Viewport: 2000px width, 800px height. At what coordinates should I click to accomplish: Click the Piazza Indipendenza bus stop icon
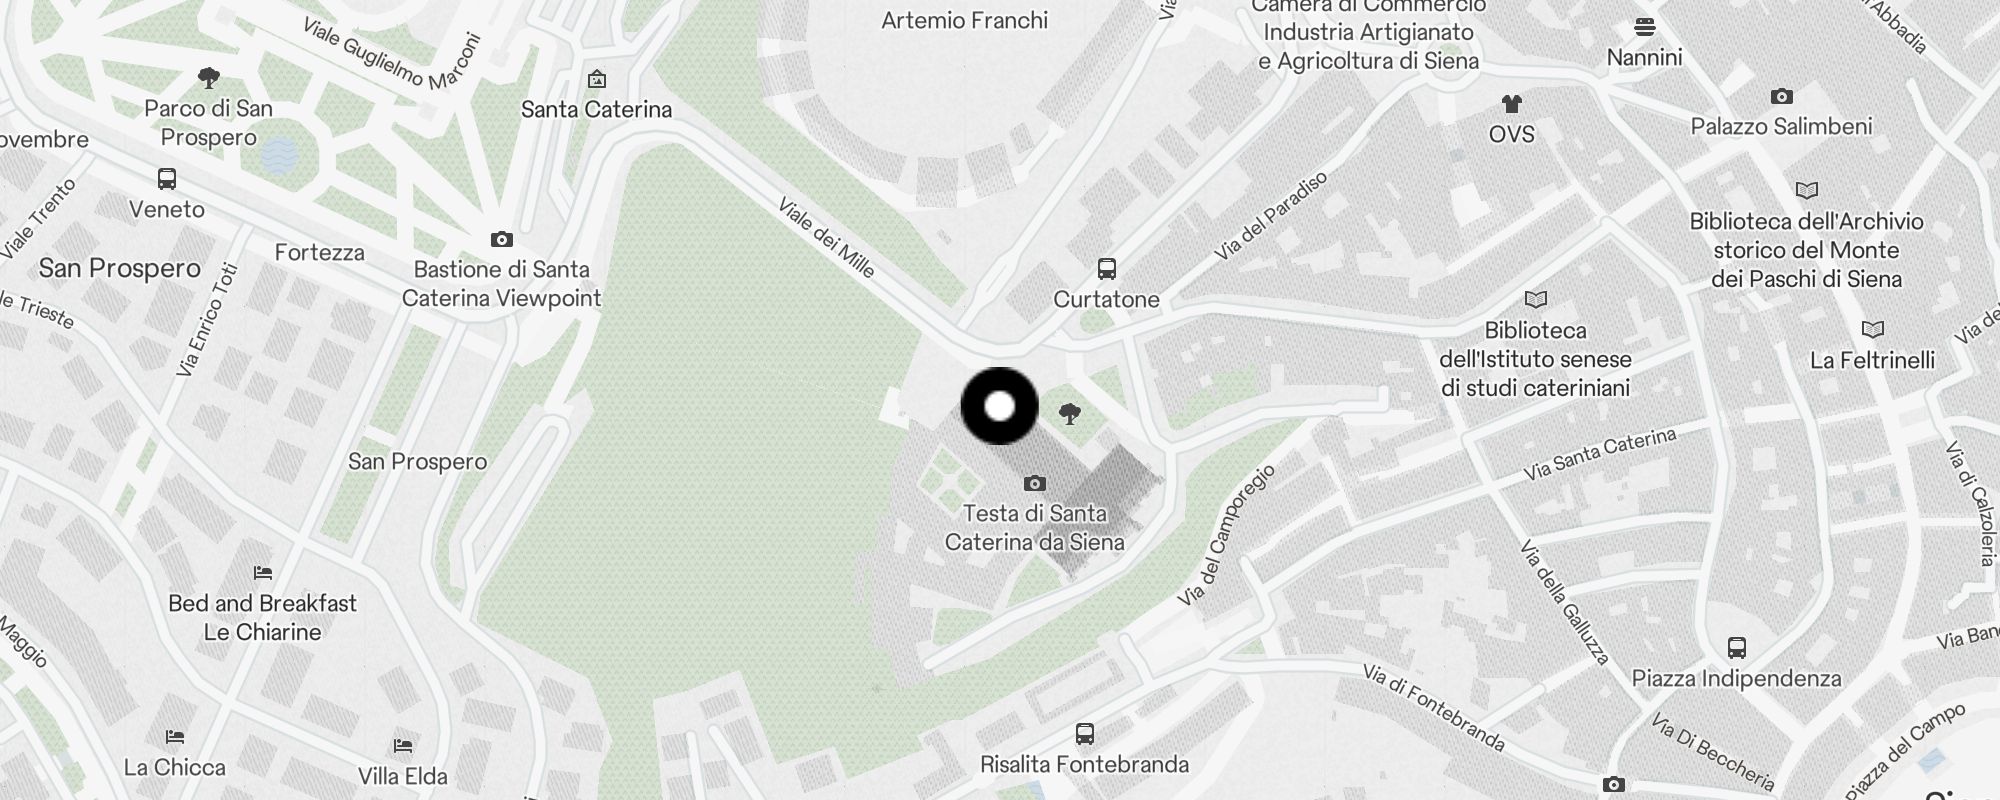1737,648
